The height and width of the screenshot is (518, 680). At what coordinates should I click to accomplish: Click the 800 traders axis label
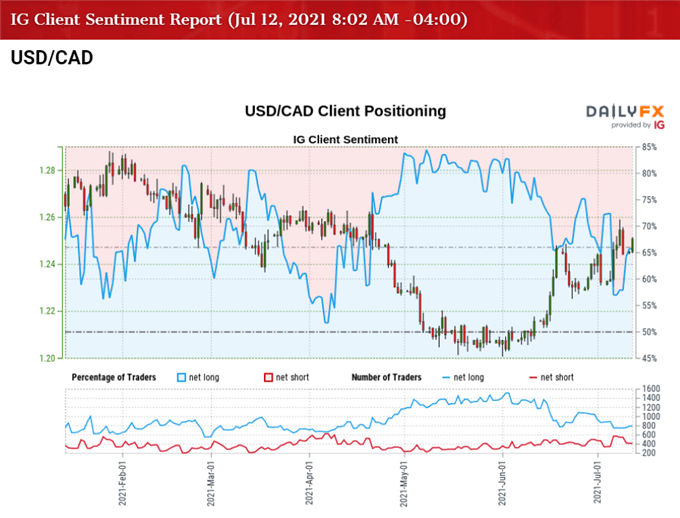click(x=649, y=426)
